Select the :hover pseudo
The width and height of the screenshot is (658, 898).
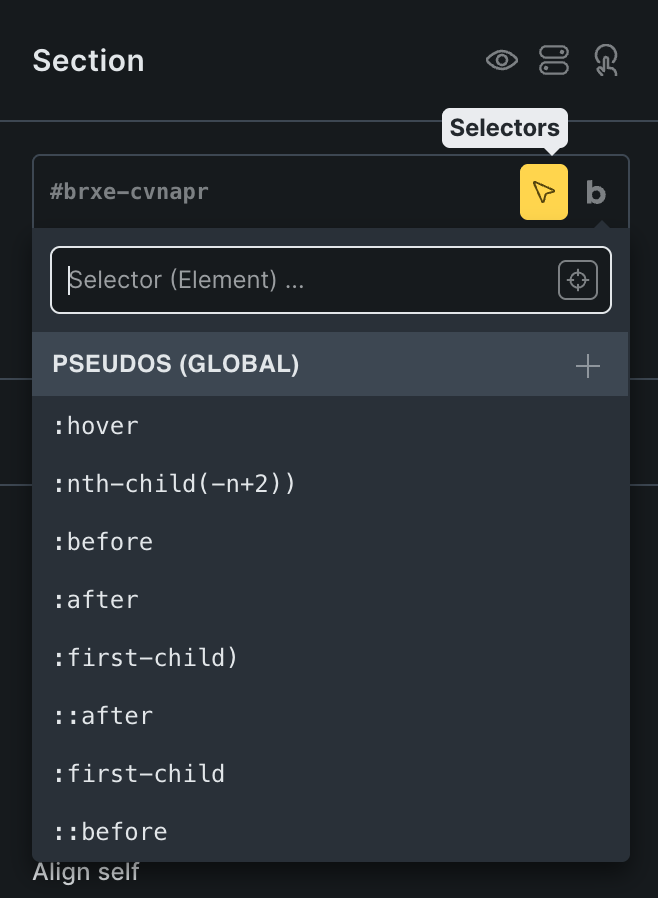tap(96, 426)
